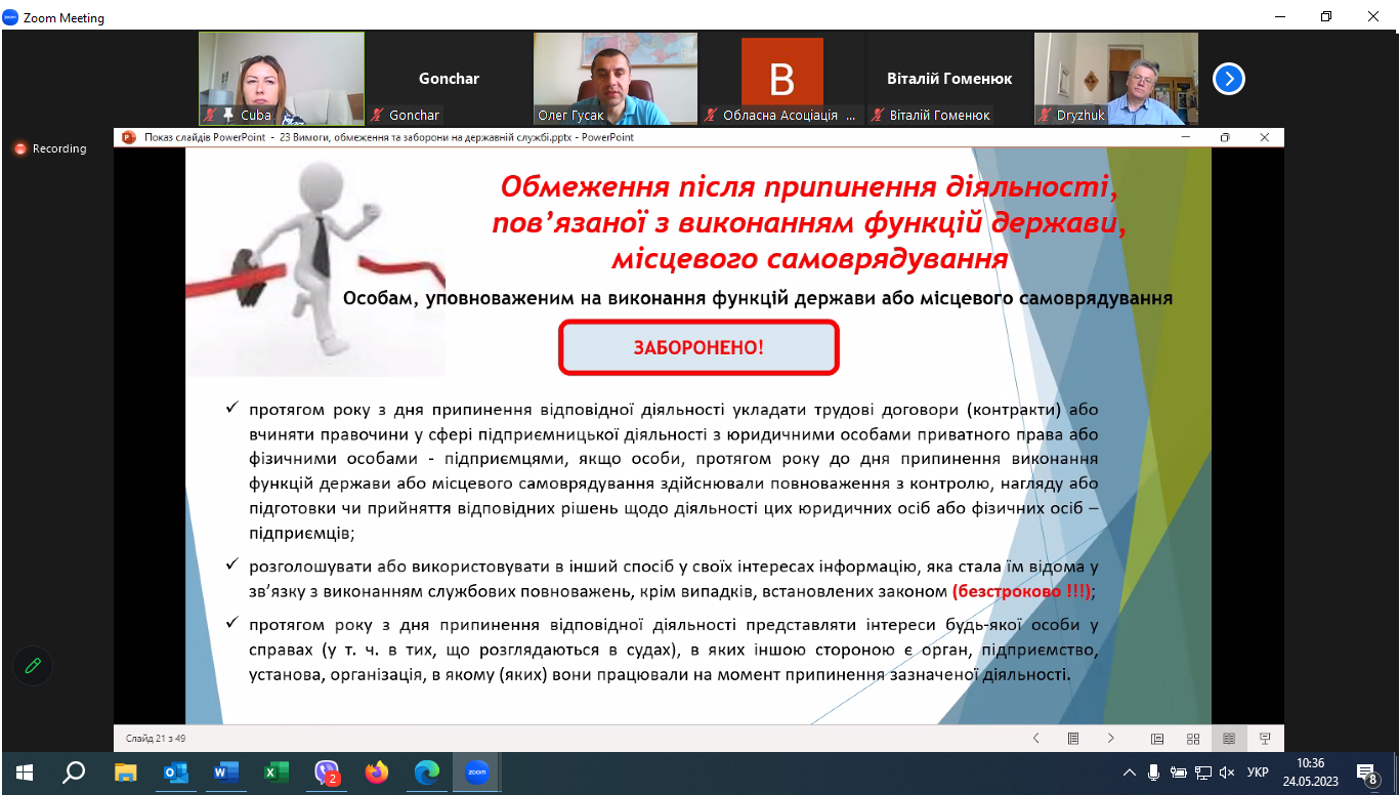The image size is (1399, 795).
Task: Click the muted mic icon on Goncharenko tile
Action: pyautogui.click(x=377, y=115)
